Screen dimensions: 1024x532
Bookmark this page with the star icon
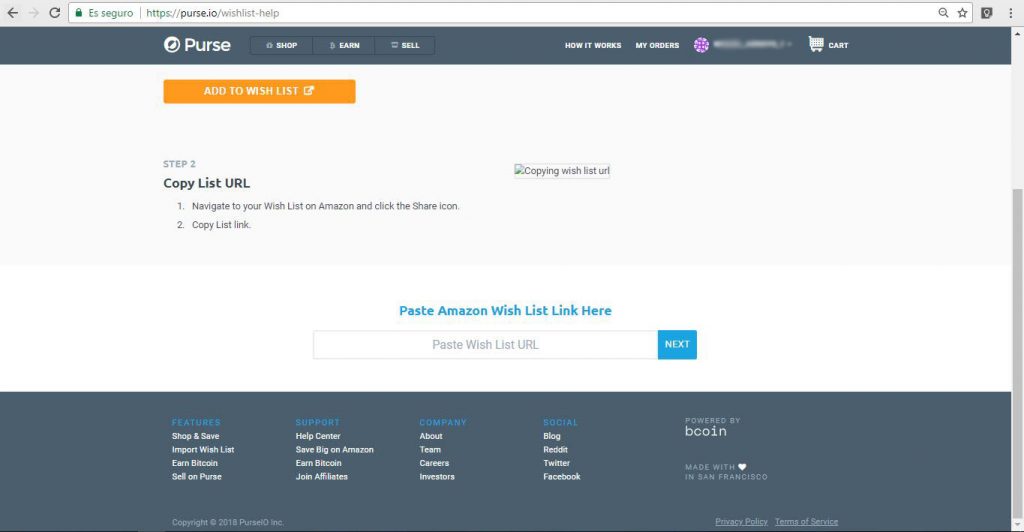click(x=962, y=13)
